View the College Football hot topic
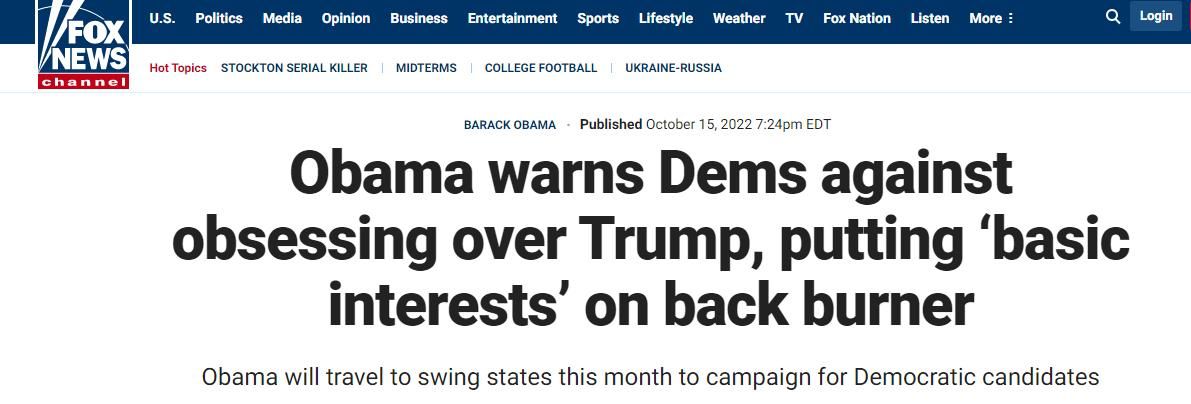Image resolution: width=1191 pixels, height=404 pixels. 541,68
